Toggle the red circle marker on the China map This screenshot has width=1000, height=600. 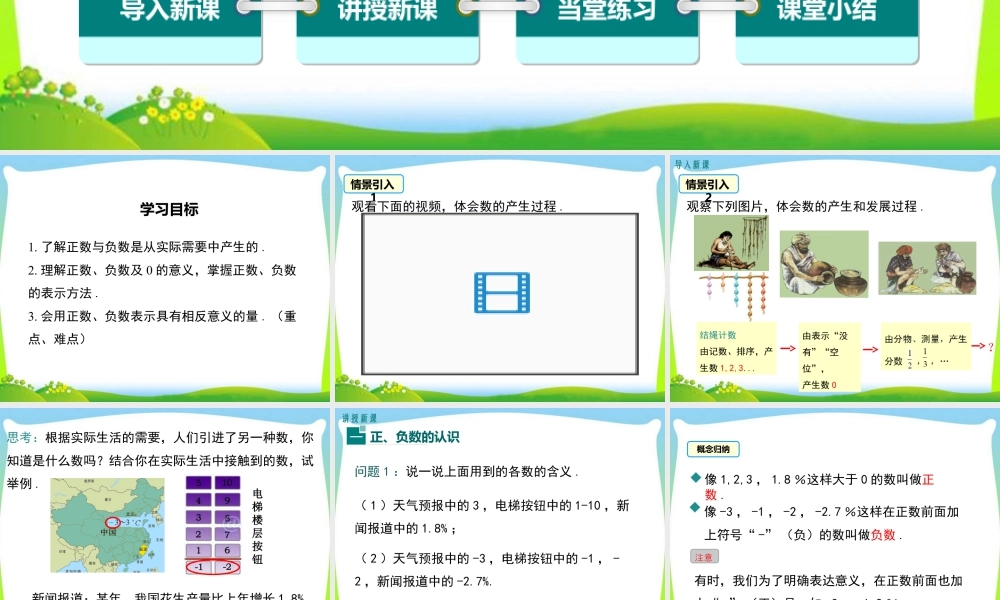pos(112,522)
